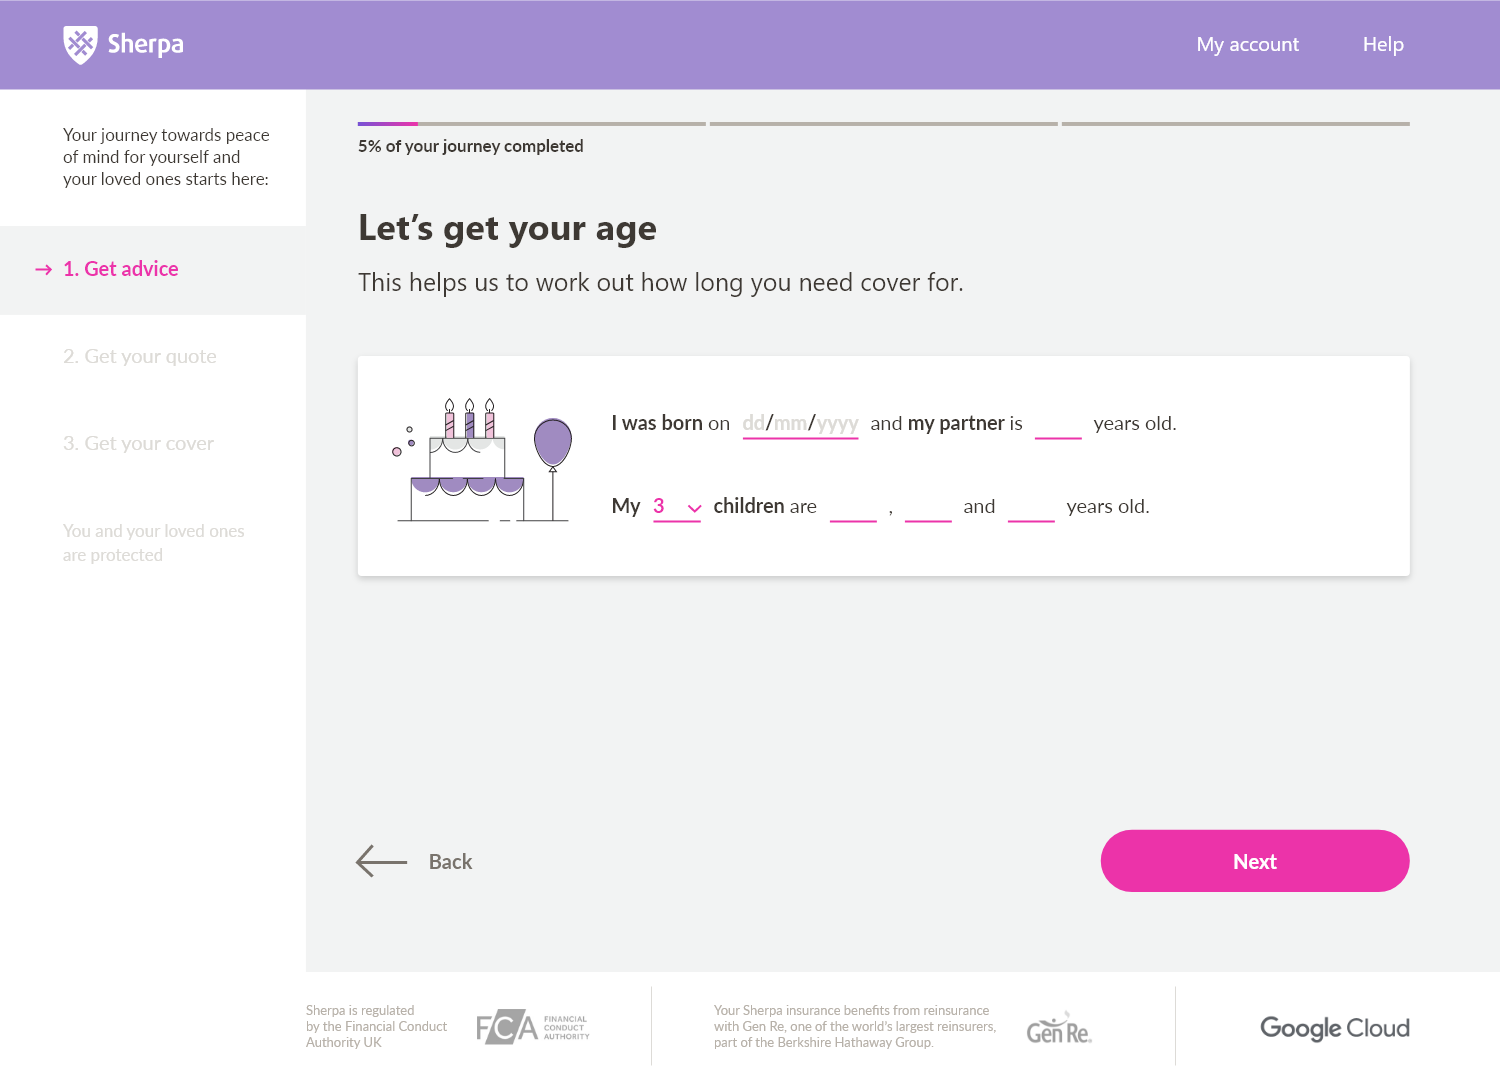Select step 2. Get your quote
Screen dimensions: 1500x1080
[140, 356]
